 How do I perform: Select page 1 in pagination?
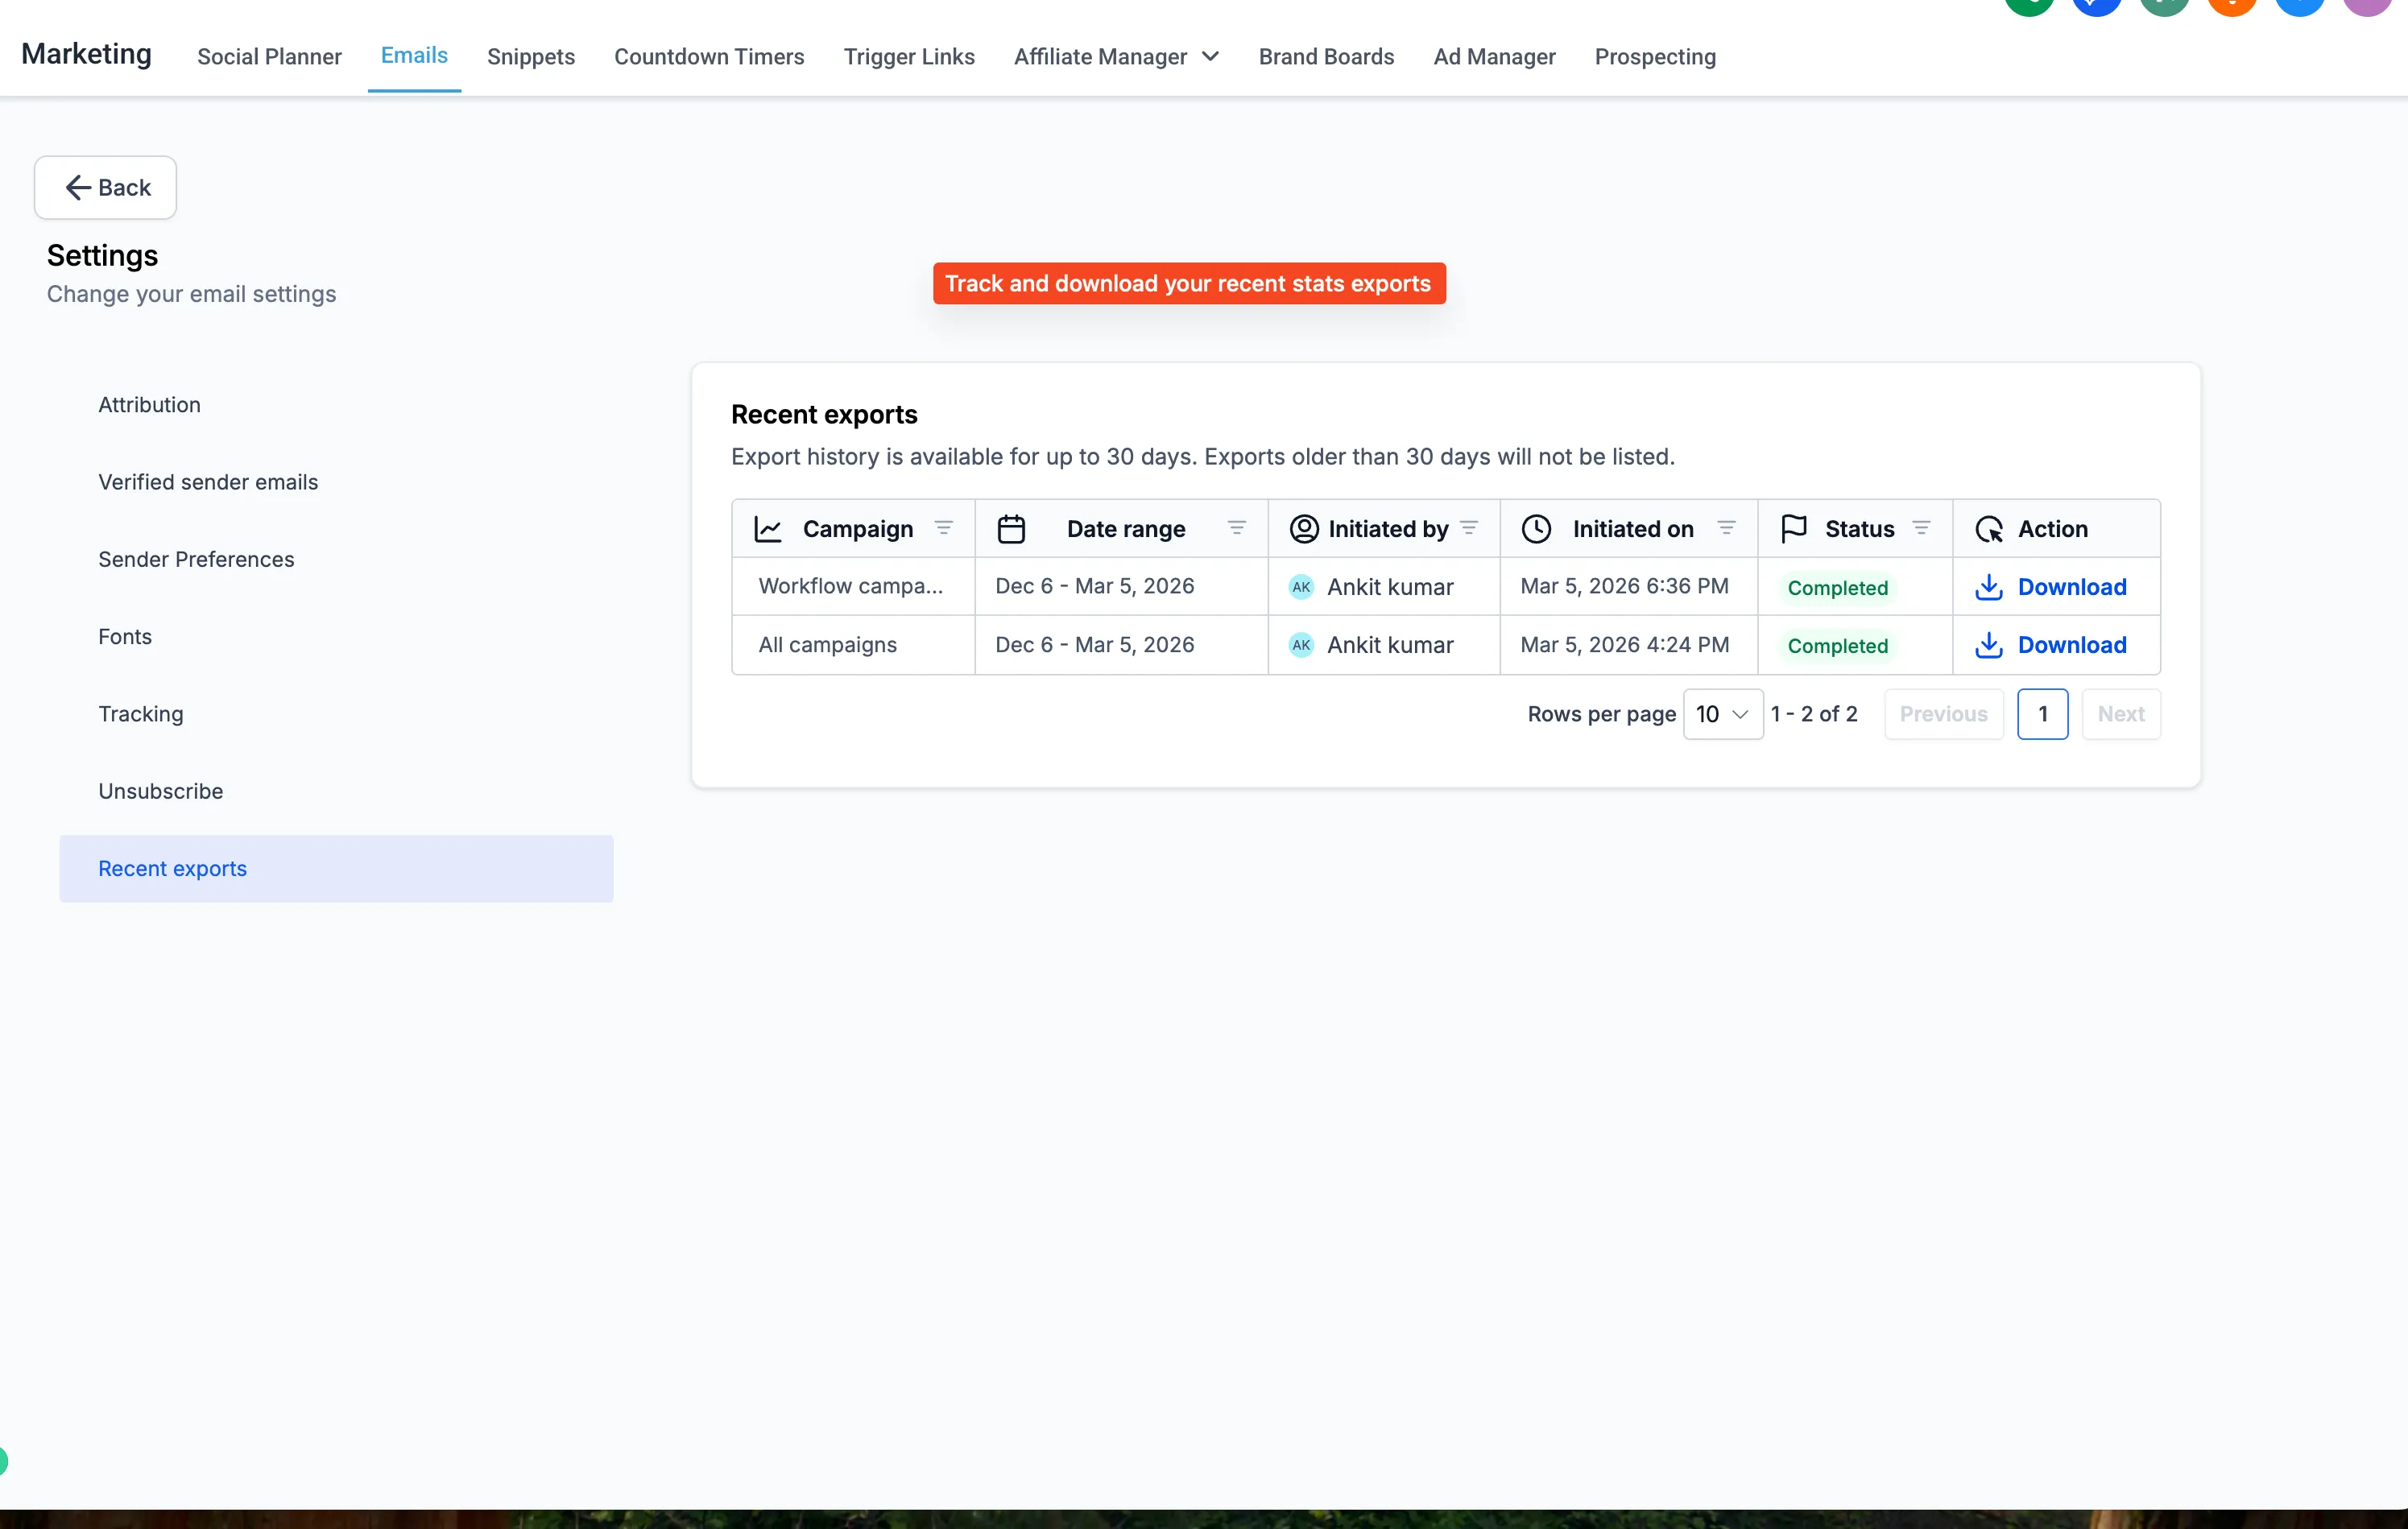coord(2041,714)
